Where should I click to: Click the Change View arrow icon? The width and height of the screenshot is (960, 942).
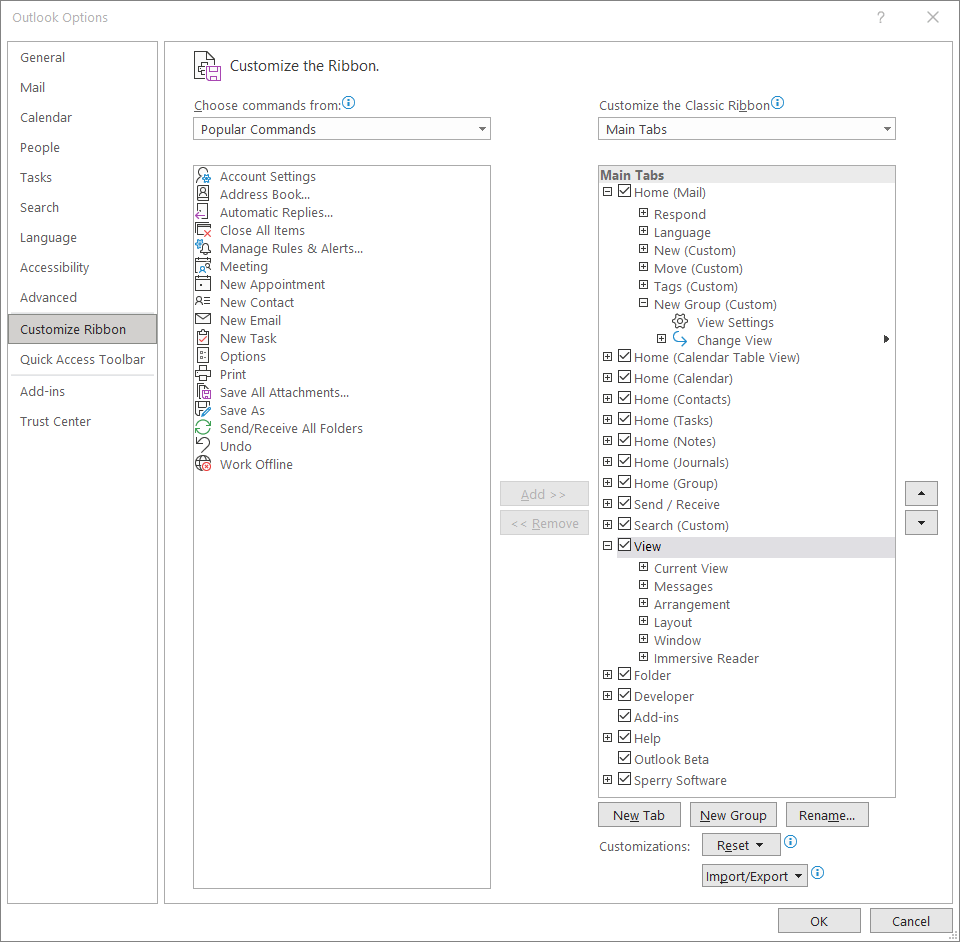pos(680,339)
